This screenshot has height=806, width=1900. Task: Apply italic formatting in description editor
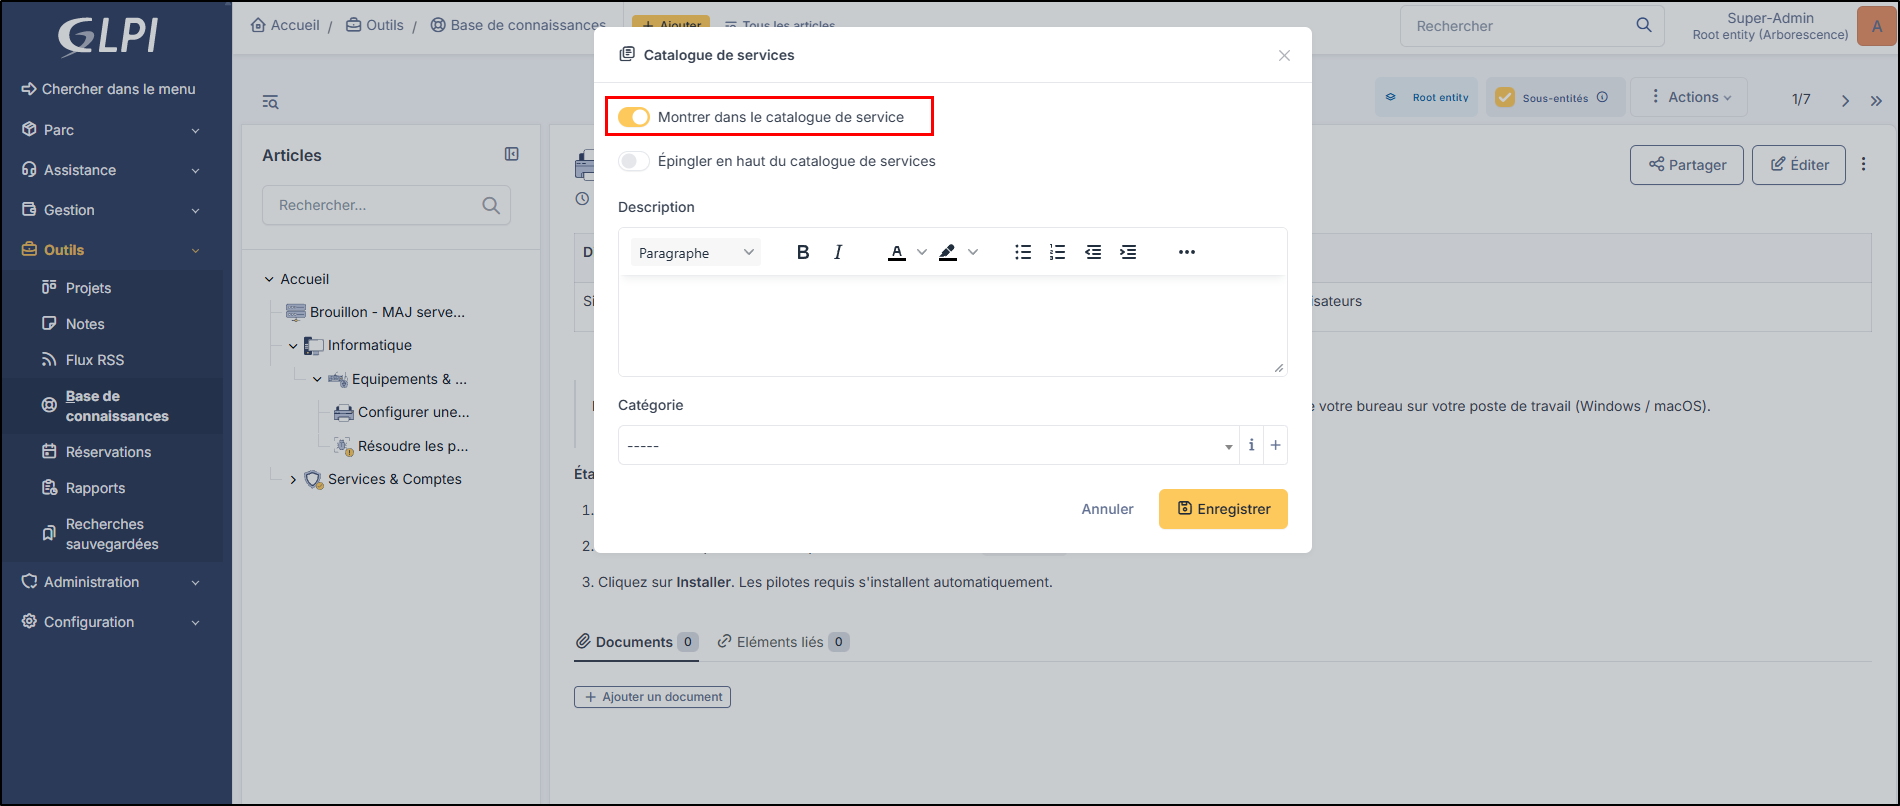[x=838, y=252]
